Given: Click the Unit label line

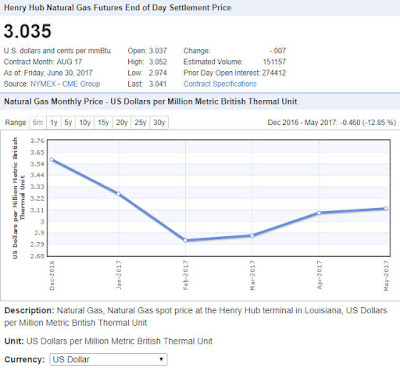Looking at the screenshot, I should [108, 341].
